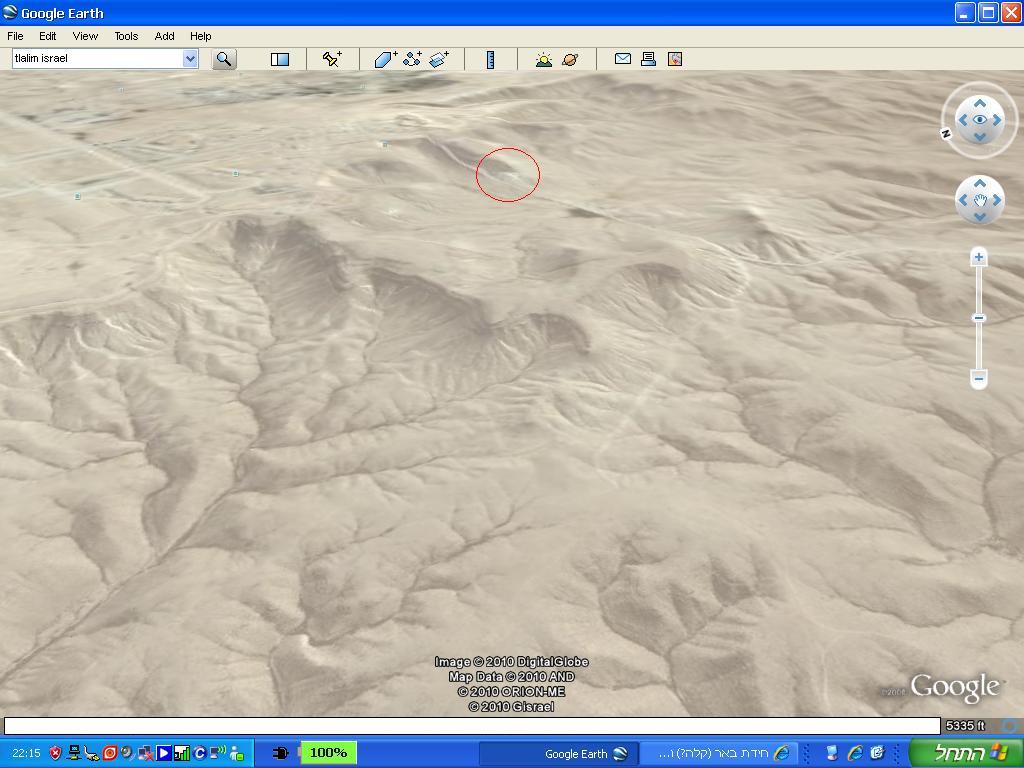1024x768 pixels.
Task: Open the ruler measurement tool
Action: [490, 59]
